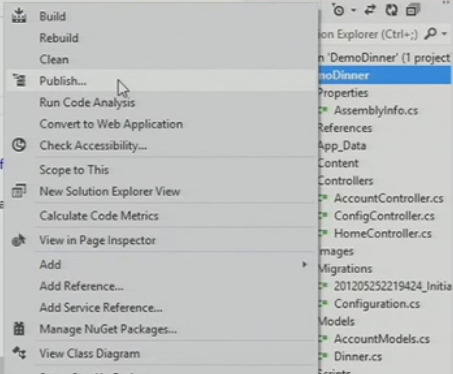Image resolution: width=453 pixels, height=374 pixels.
Task: Select the Content folder
Action: tap(339, 163)
